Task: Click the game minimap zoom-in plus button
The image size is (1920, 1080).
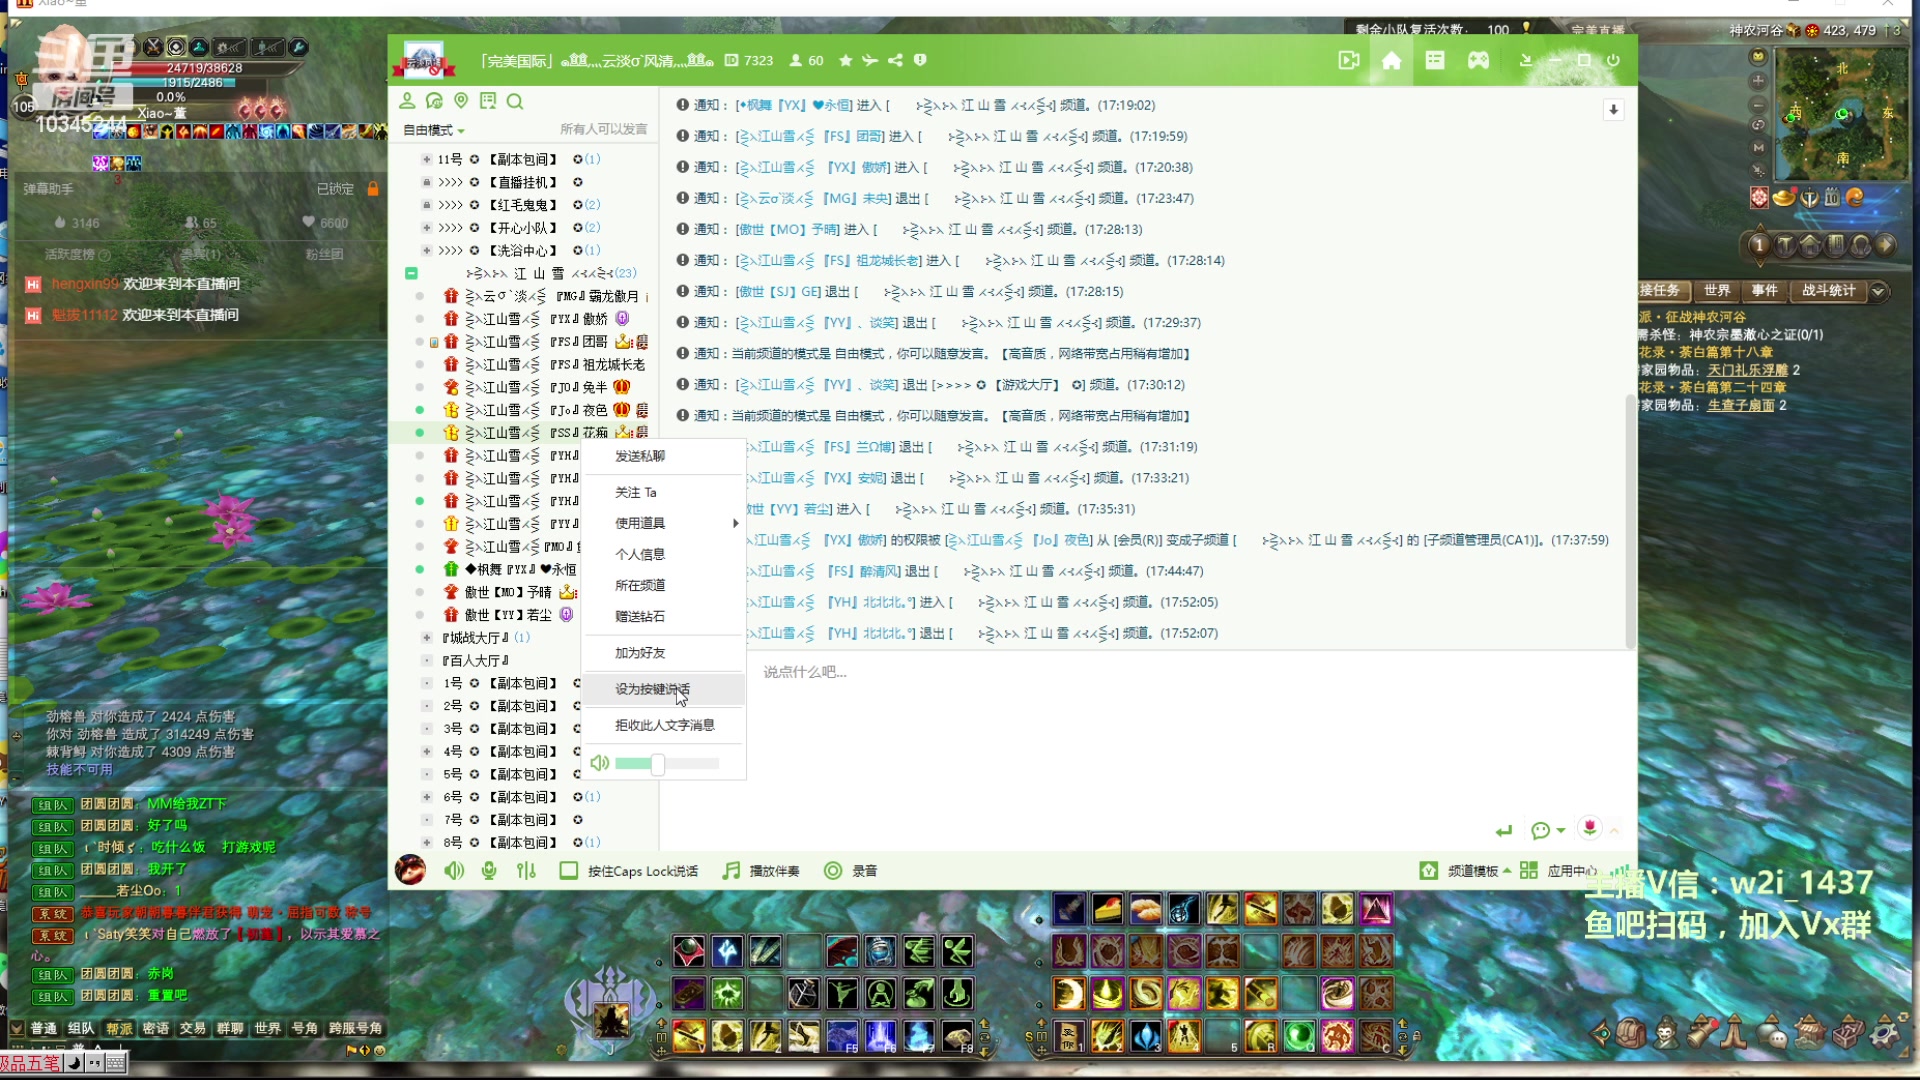Action: tap(1758, 81)
